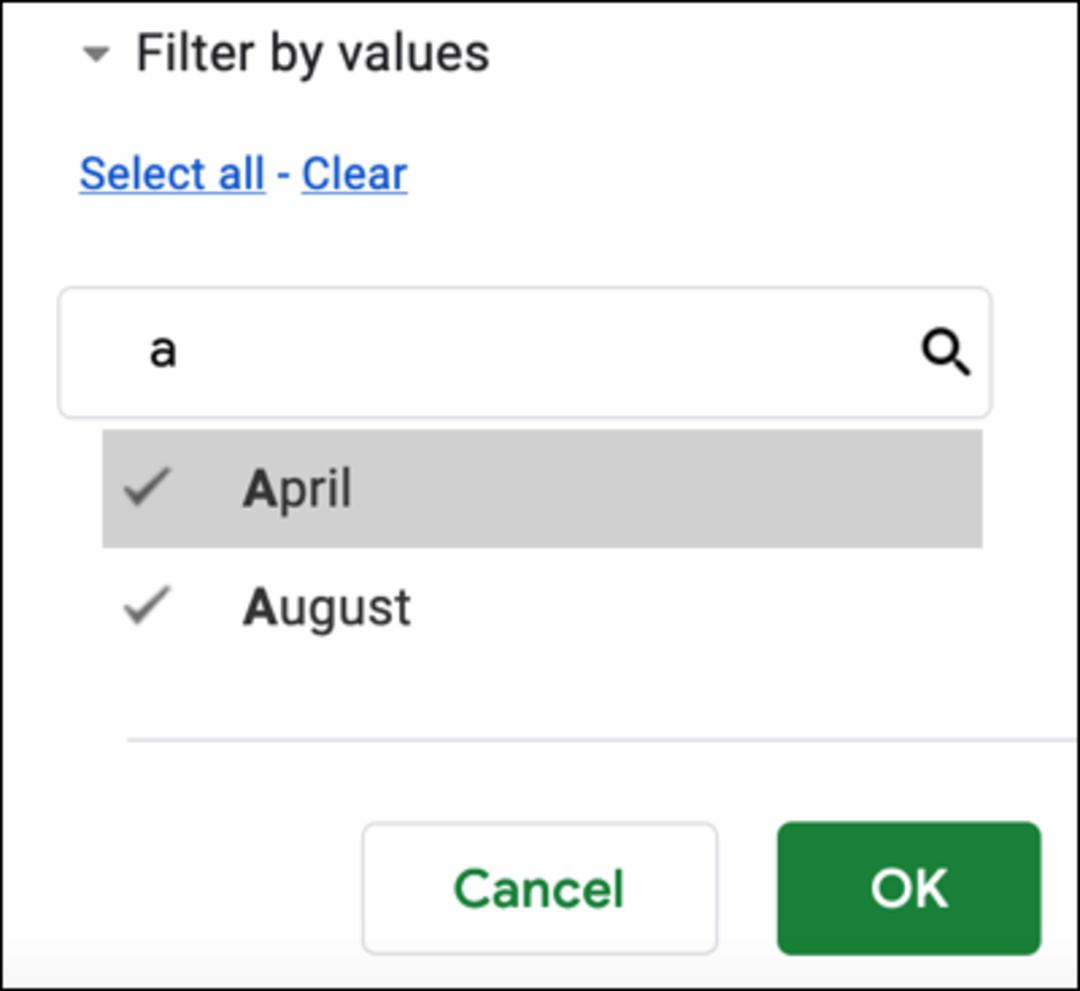The width and height of the screenshot is (1080, 991).
Task: Confirm the filter with OK
Action: pos(908,888)
